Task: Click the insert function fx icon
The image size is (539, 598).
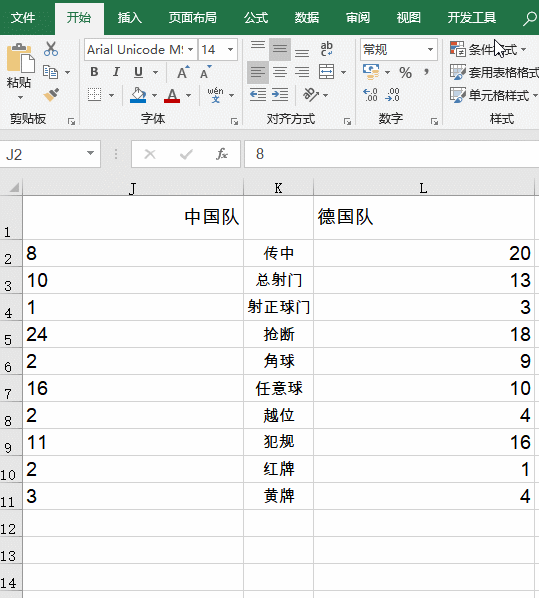Action: pos(222,154)
